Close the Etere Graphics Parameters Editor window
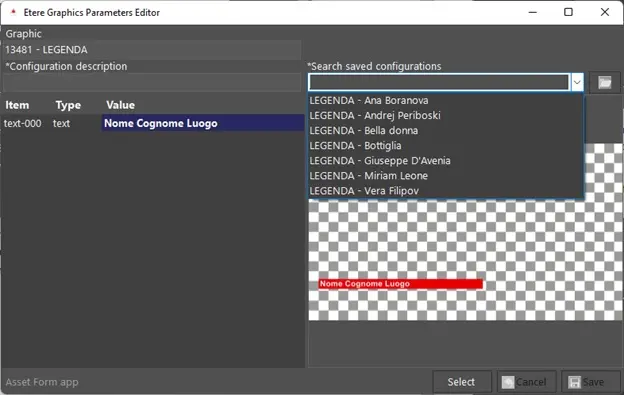The width and height of the screenshot is (624, 395). click(604, 12)
